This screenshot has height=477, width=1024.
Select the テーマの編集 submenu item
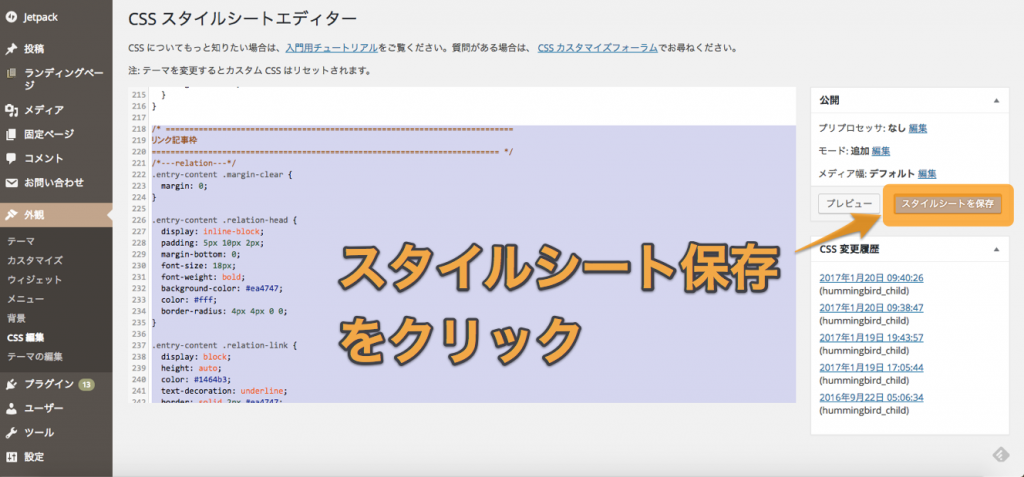pos(35,357)
